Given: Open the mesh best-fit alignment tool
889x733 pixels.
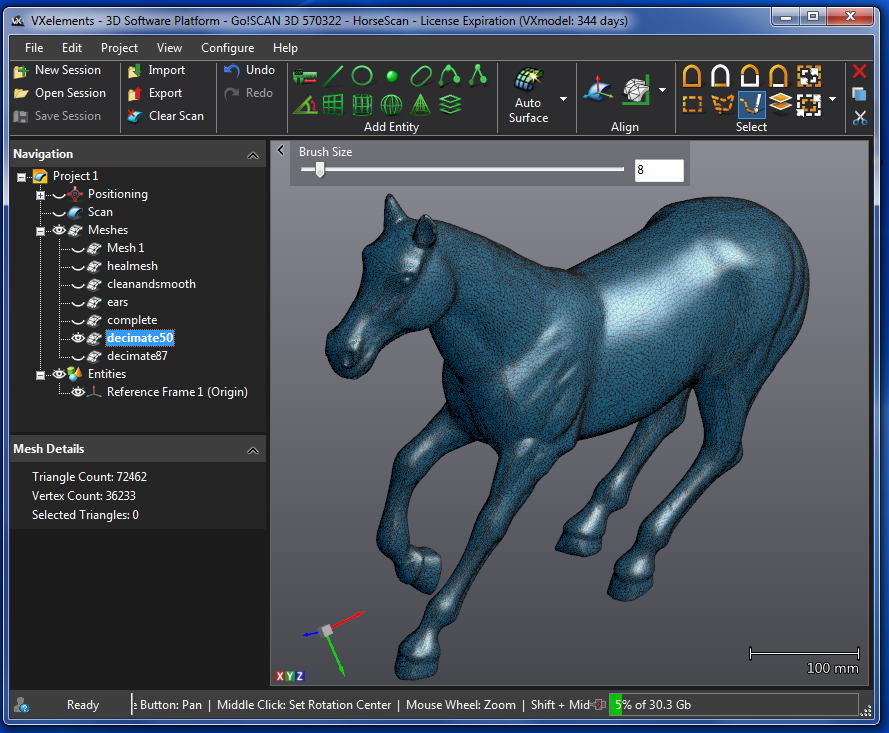Looking at the screenshot, I should (636, 90).
